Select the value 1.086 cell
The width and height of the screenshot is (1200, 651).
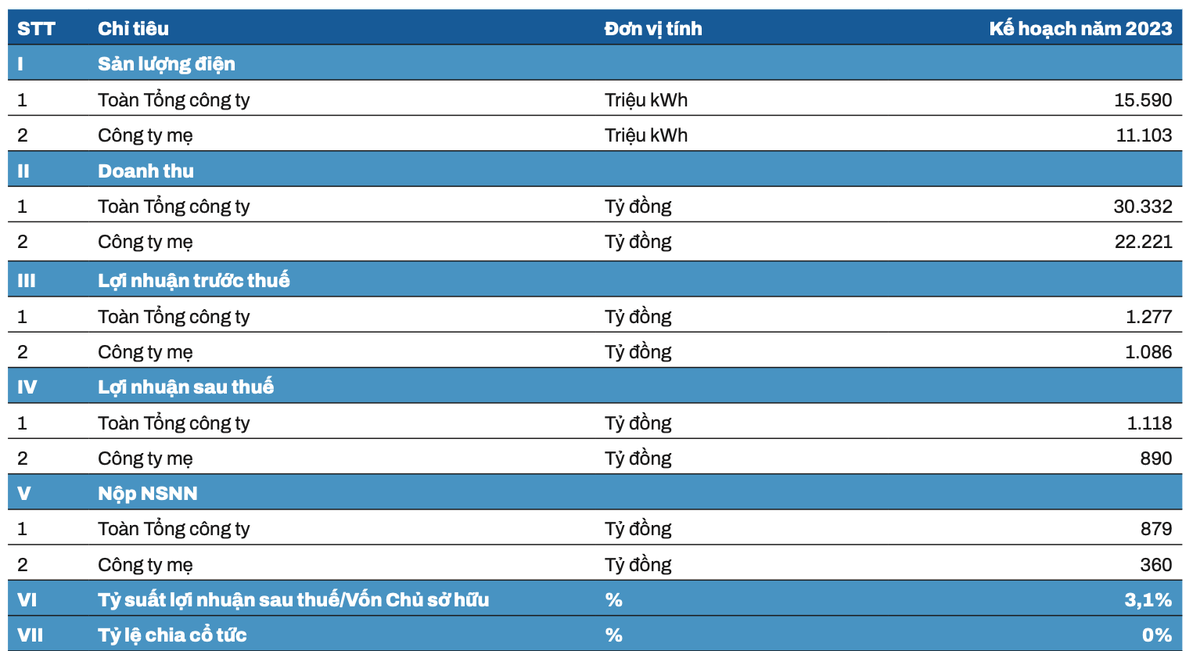pyautogui.click(x=1147, y=352)
